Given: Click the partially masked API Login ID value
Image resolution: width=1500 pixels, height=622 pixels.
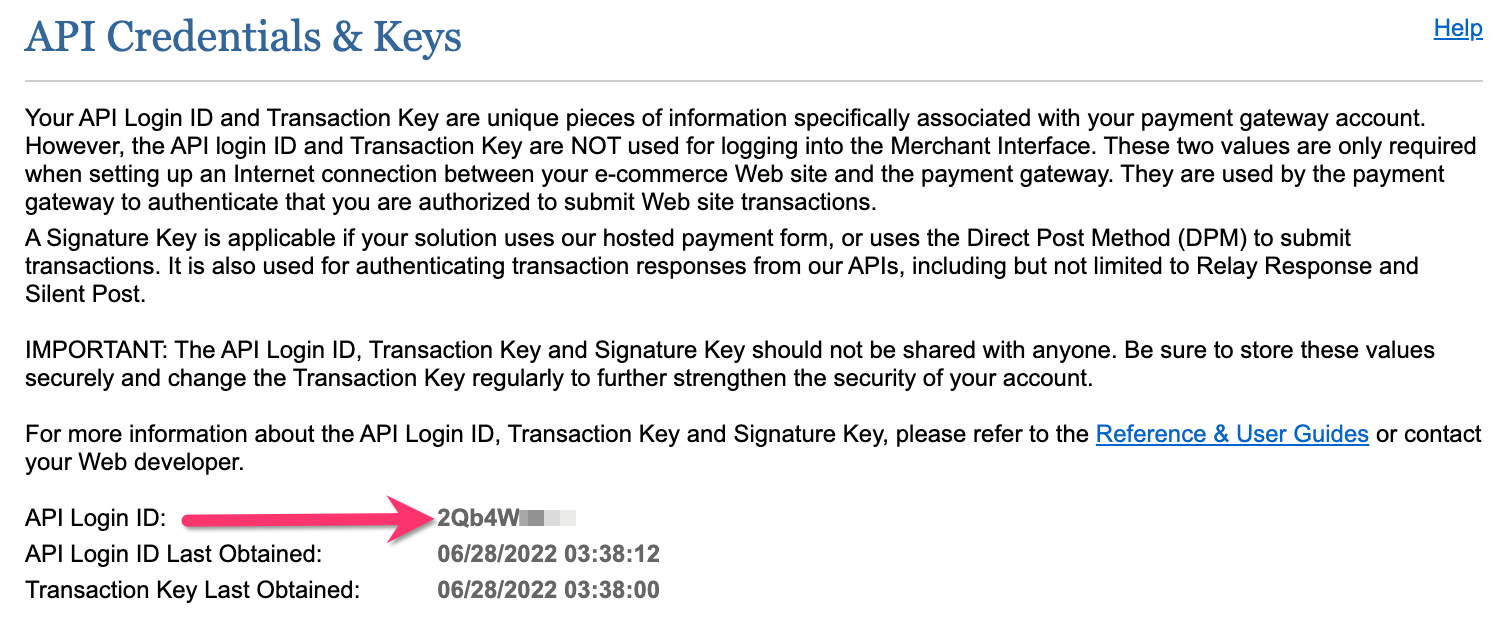Looking at the screenshot, I should (x=479, y=519).
